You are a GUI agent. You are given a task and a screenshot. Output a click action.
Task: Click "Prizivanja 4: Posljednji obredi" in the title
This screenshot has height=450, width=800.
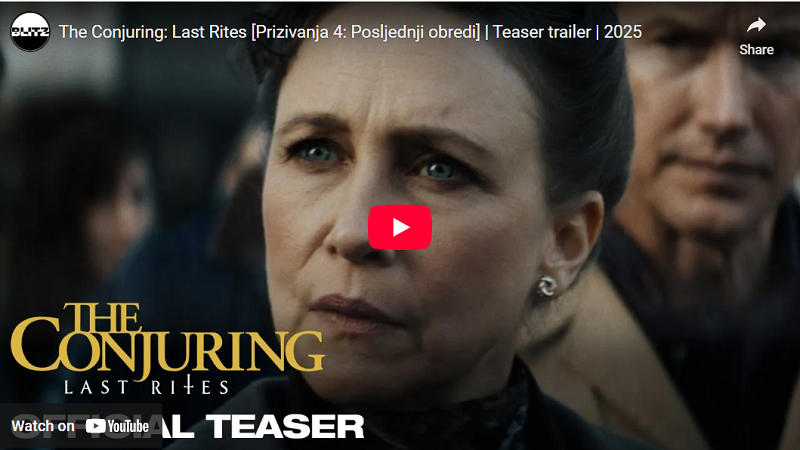click(x=365, y=32)
